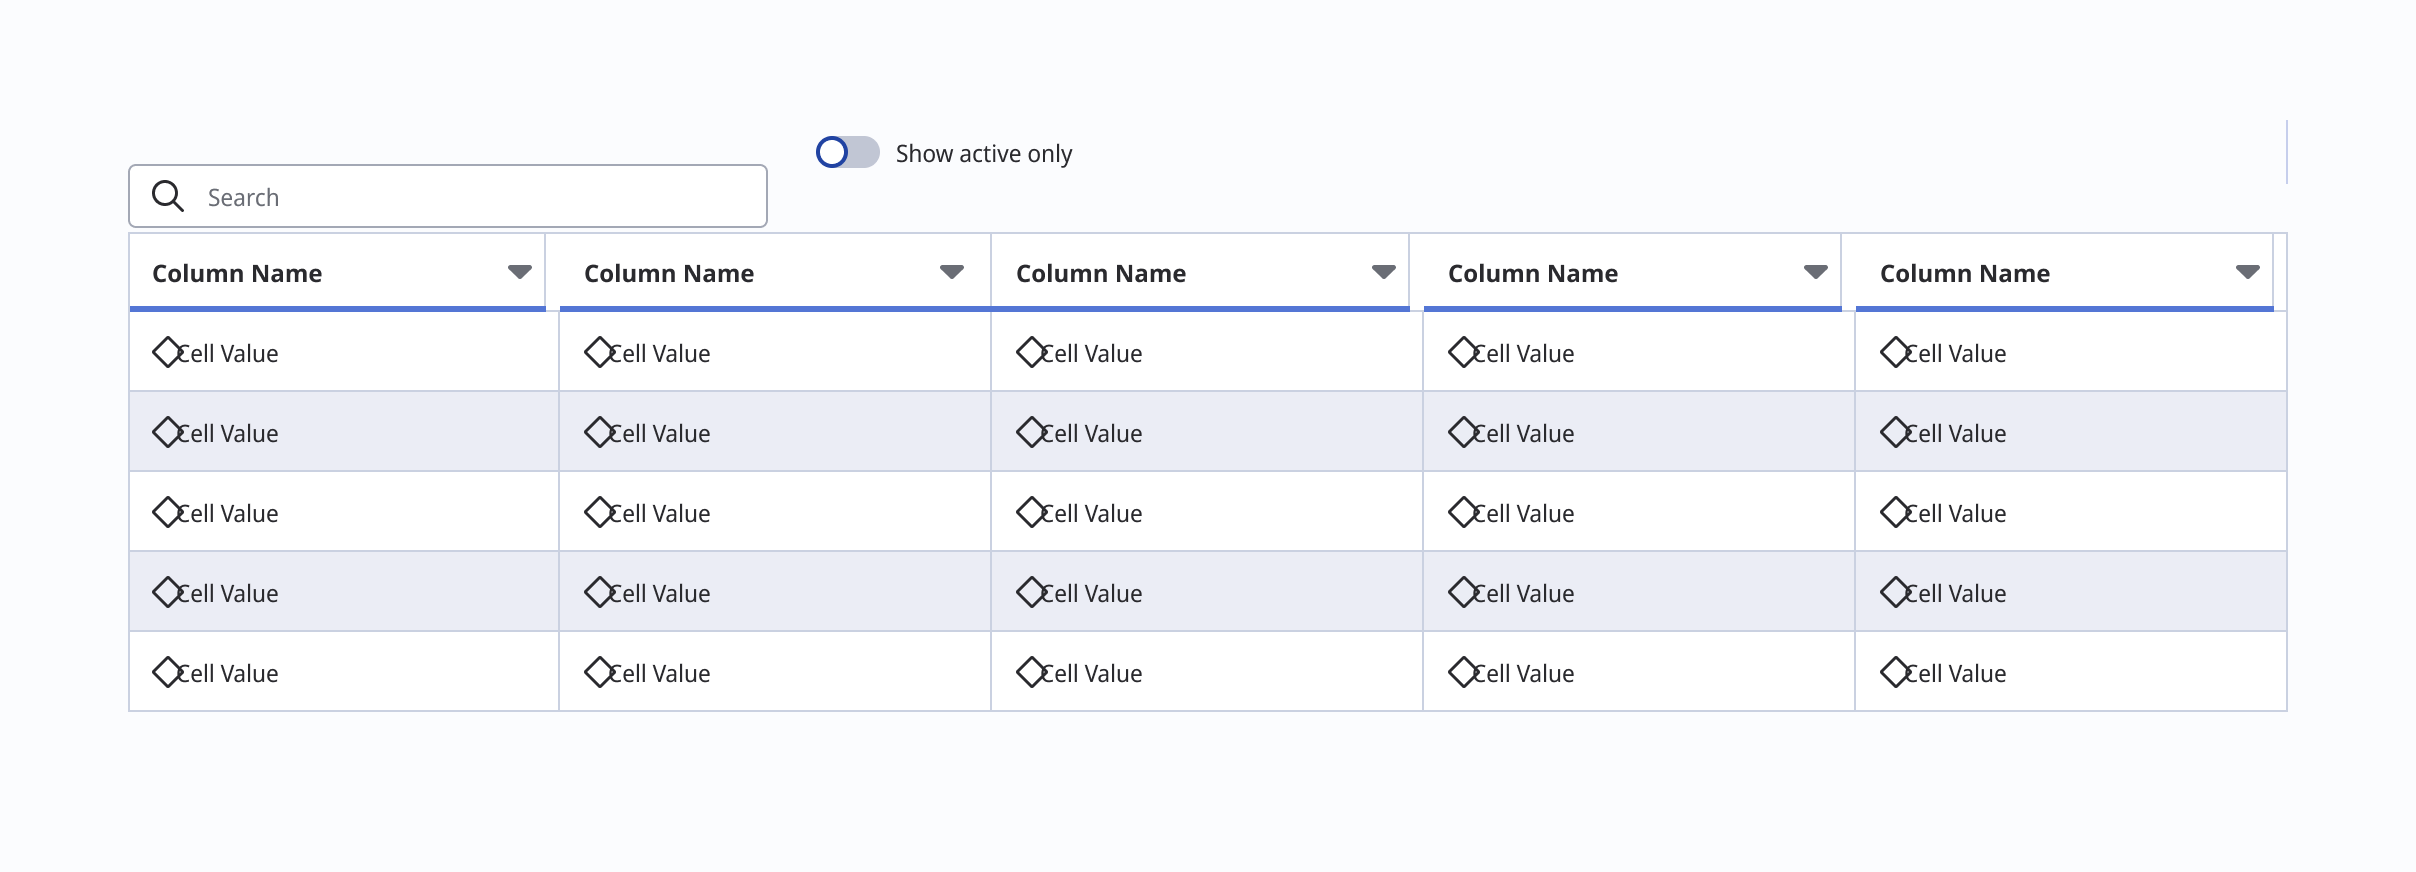Click into the Search input field
2416x872 pixels.
pos(448,196)
